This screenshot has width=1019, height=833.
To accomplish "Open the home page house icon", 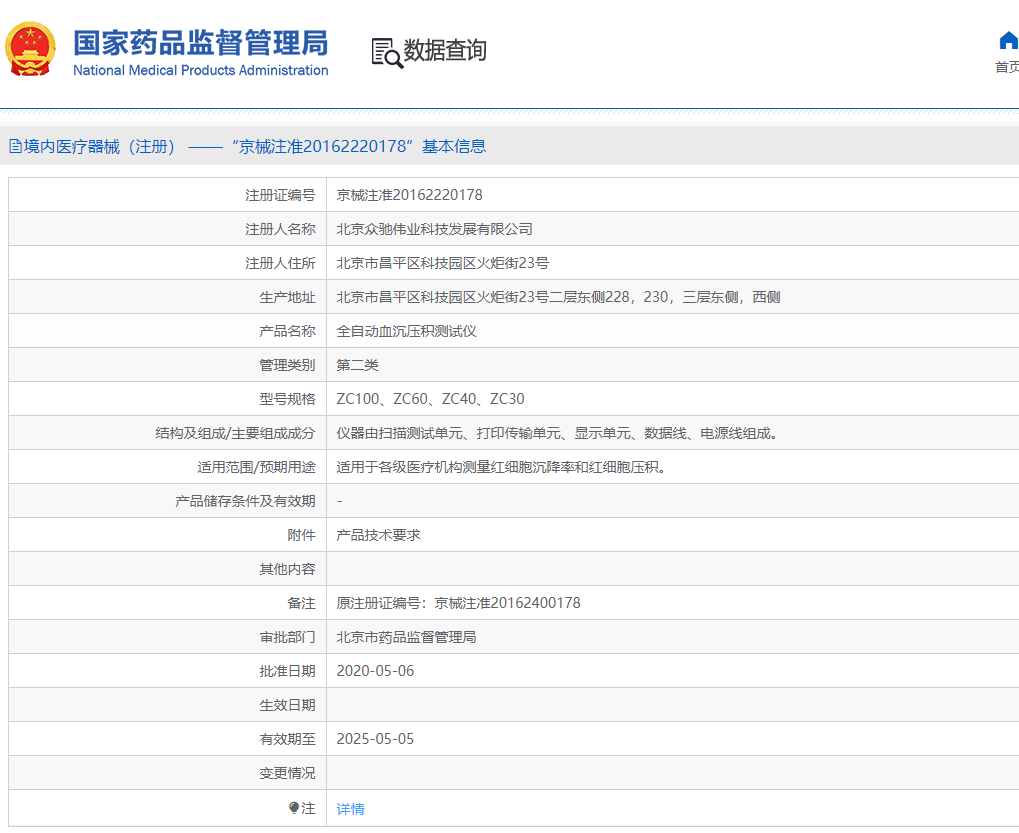I will pos(1009,40).
